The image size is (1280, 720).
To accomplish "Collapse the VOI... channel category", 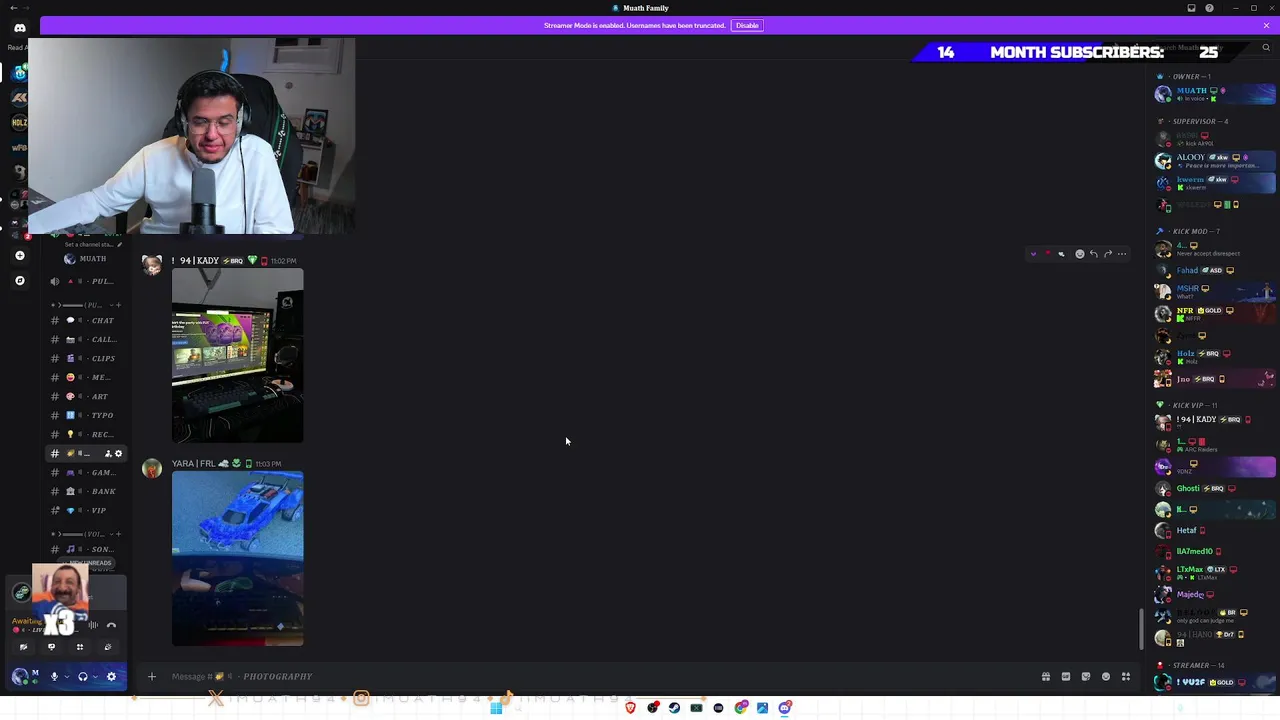I will [87, 534].
